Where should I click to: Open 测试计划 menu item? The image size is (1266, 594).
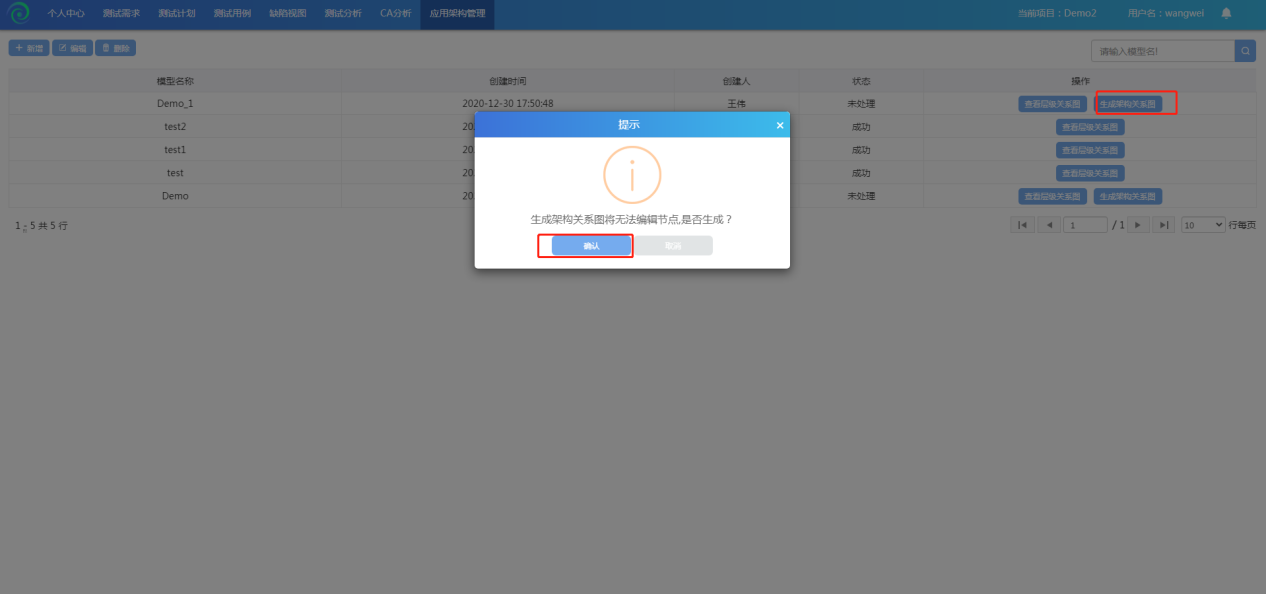point(176,14)
